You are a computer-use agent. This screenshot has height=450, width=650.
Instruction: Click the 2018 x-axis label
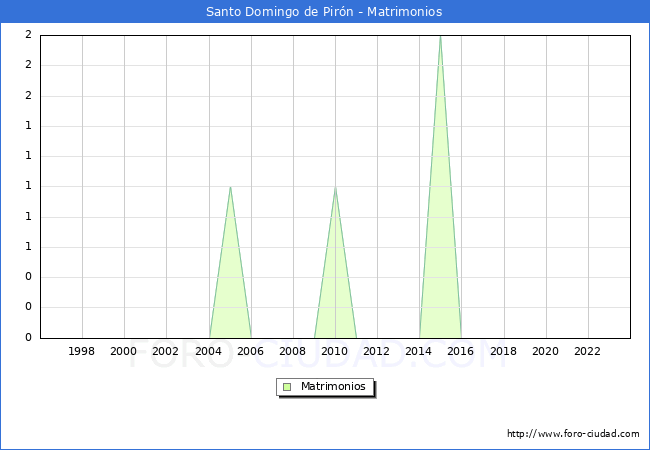(x=503, y=351)
